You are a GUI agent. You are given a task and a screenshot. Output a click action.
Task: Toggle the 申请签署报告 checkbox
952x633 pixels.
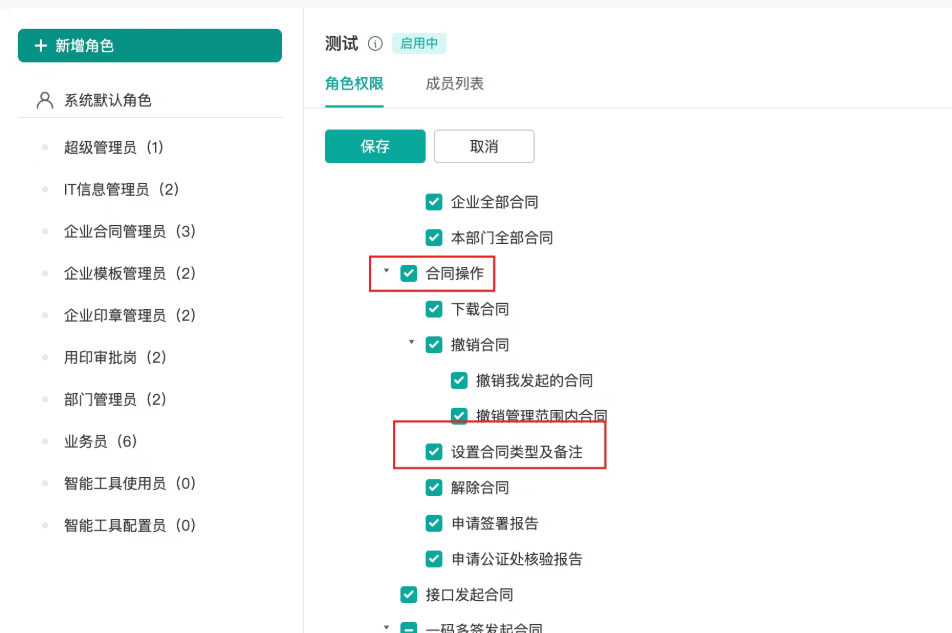tap(434, 523)
